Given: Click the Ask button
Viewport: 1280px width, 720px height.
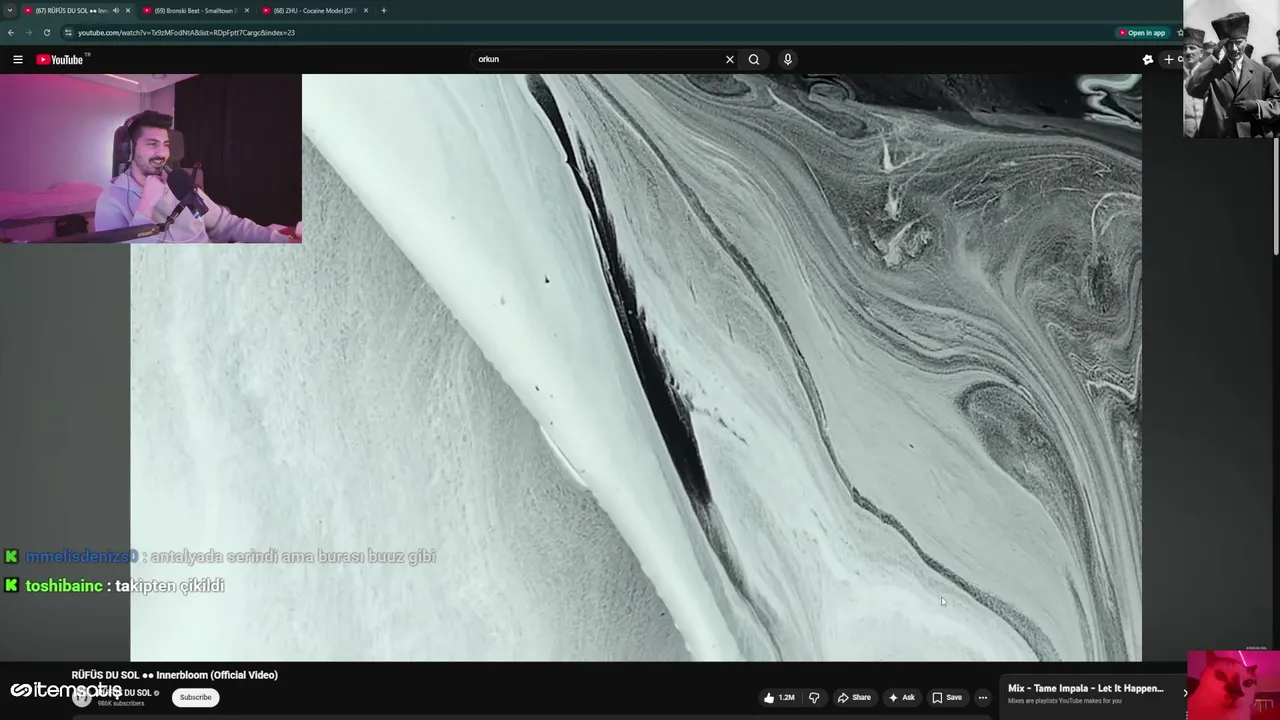Looking at the screenshot, I should (x=901, y=698).
